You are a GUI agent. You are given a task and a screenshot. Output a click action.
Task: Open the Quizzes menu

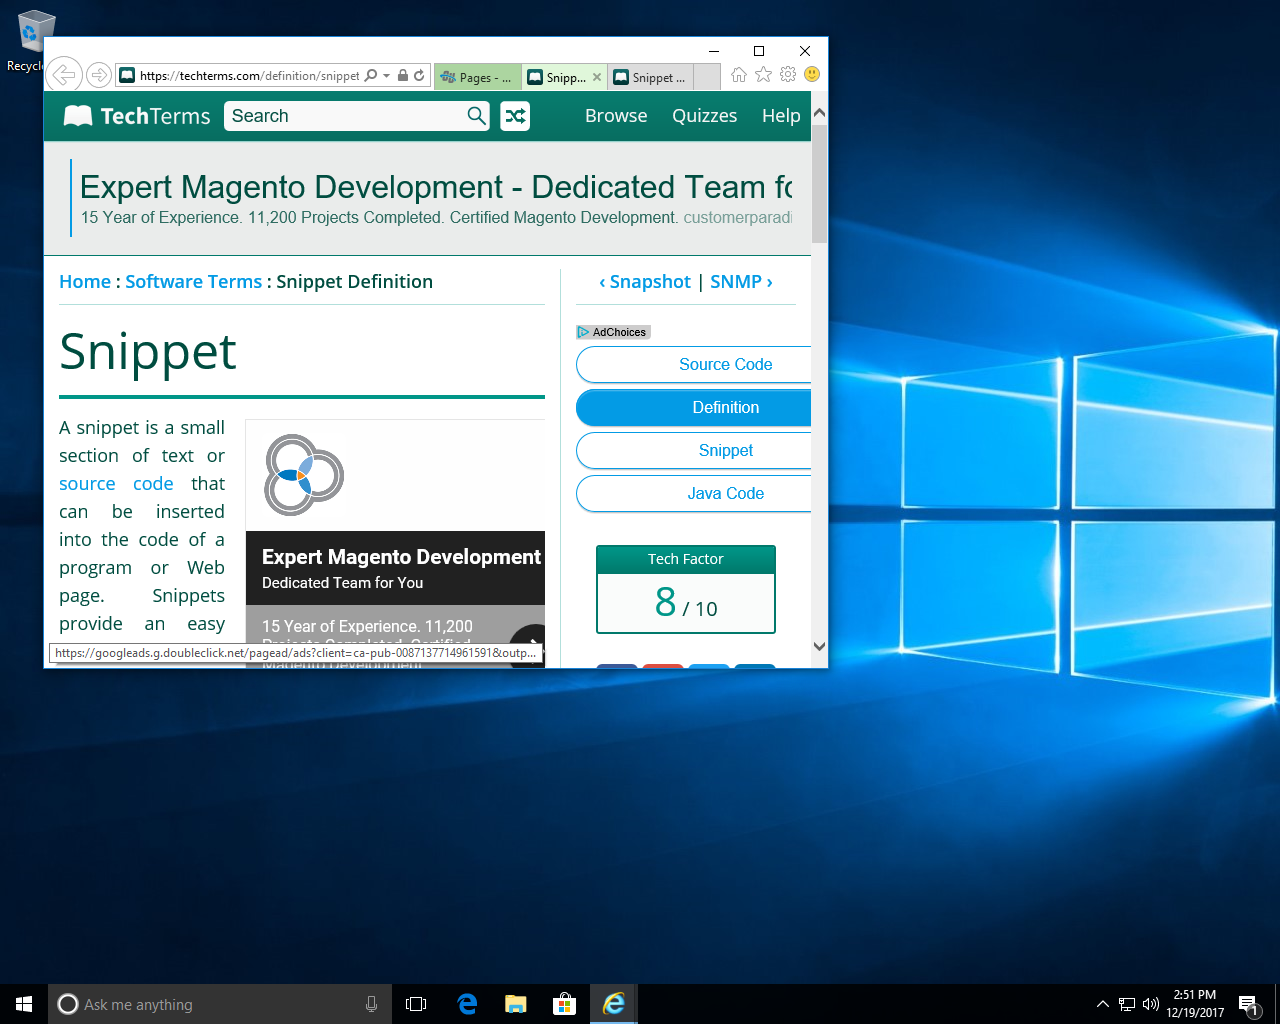(704, 116)
